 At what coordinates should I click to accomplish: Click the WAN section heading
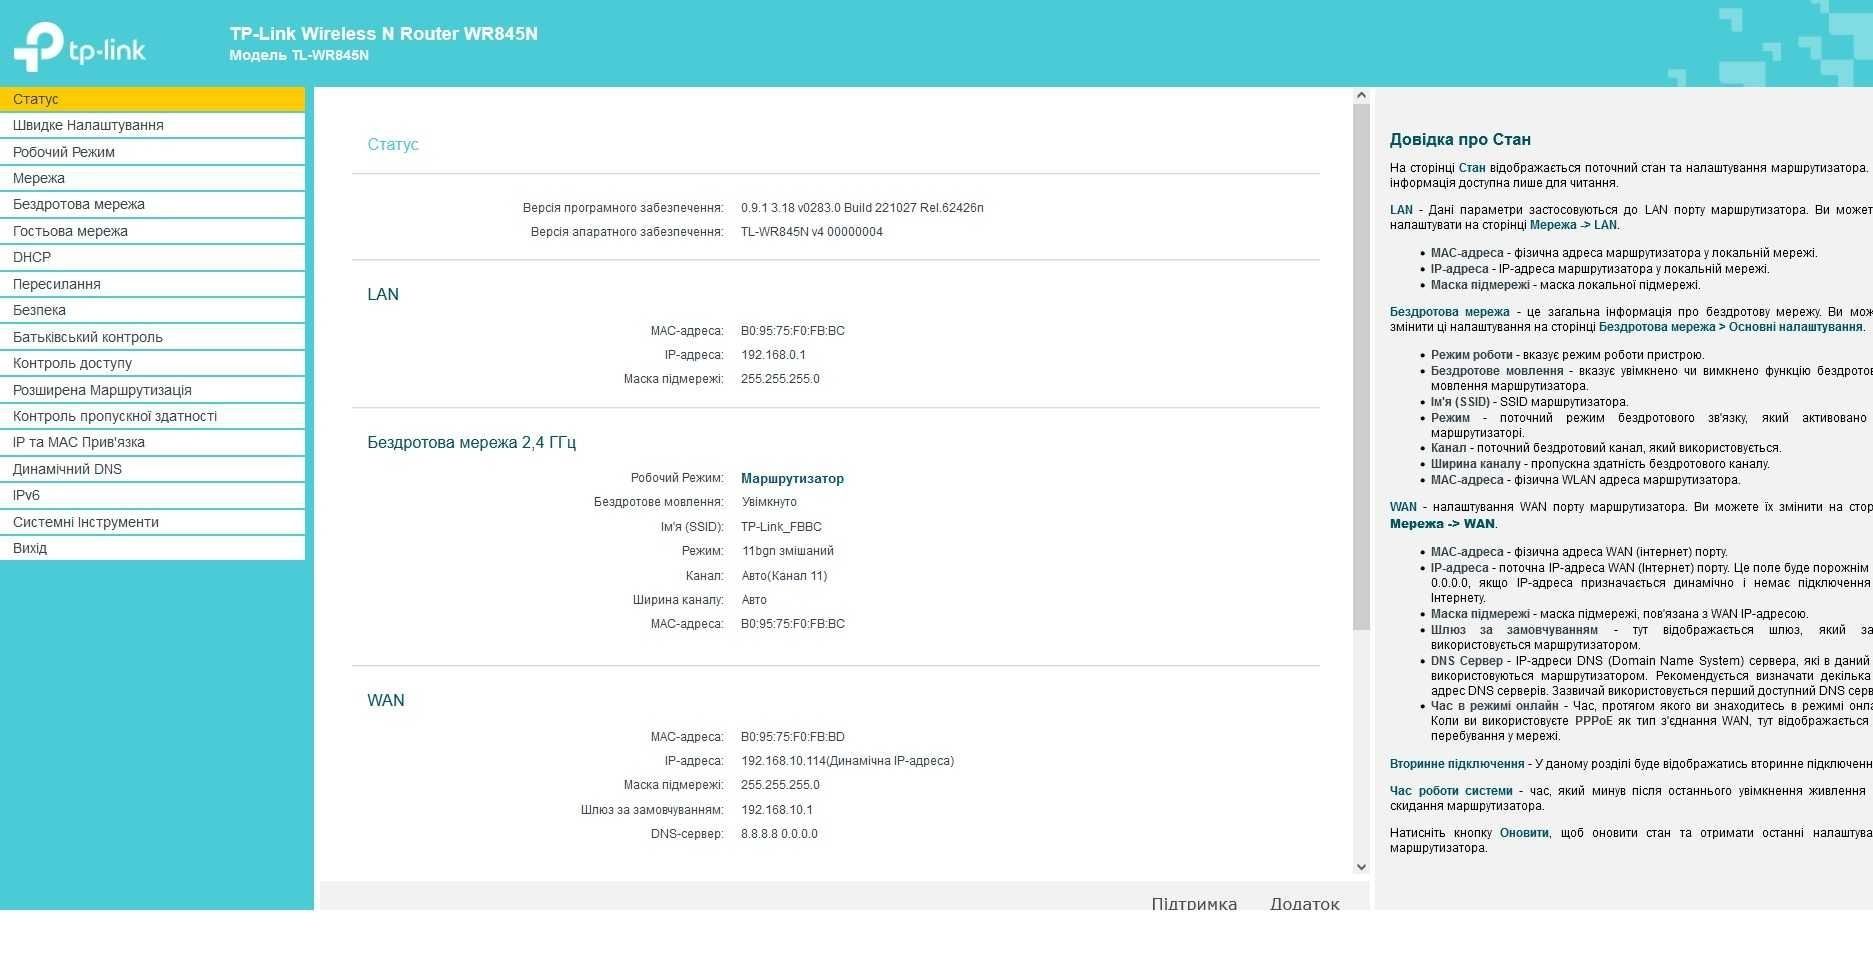coord(386,700)
